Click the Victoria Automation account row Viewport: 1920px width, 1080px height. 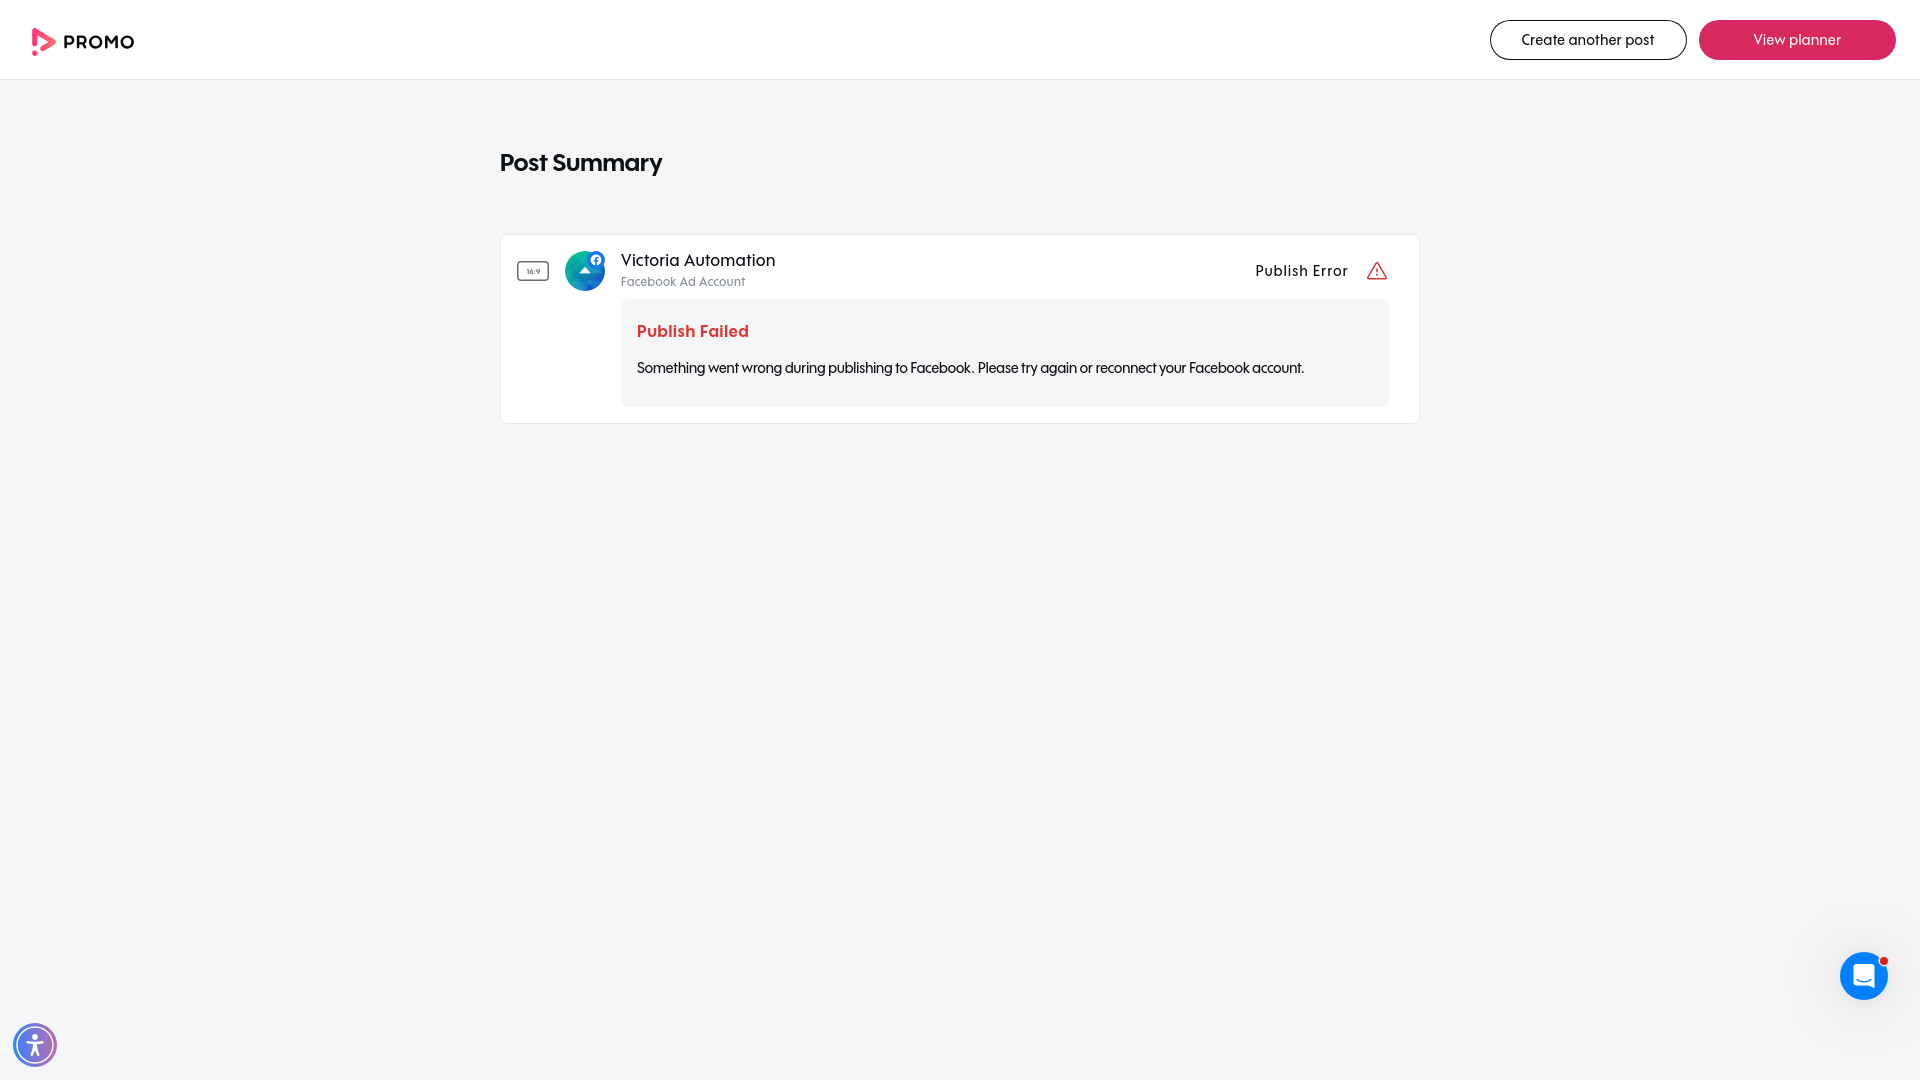click(698, 270)
